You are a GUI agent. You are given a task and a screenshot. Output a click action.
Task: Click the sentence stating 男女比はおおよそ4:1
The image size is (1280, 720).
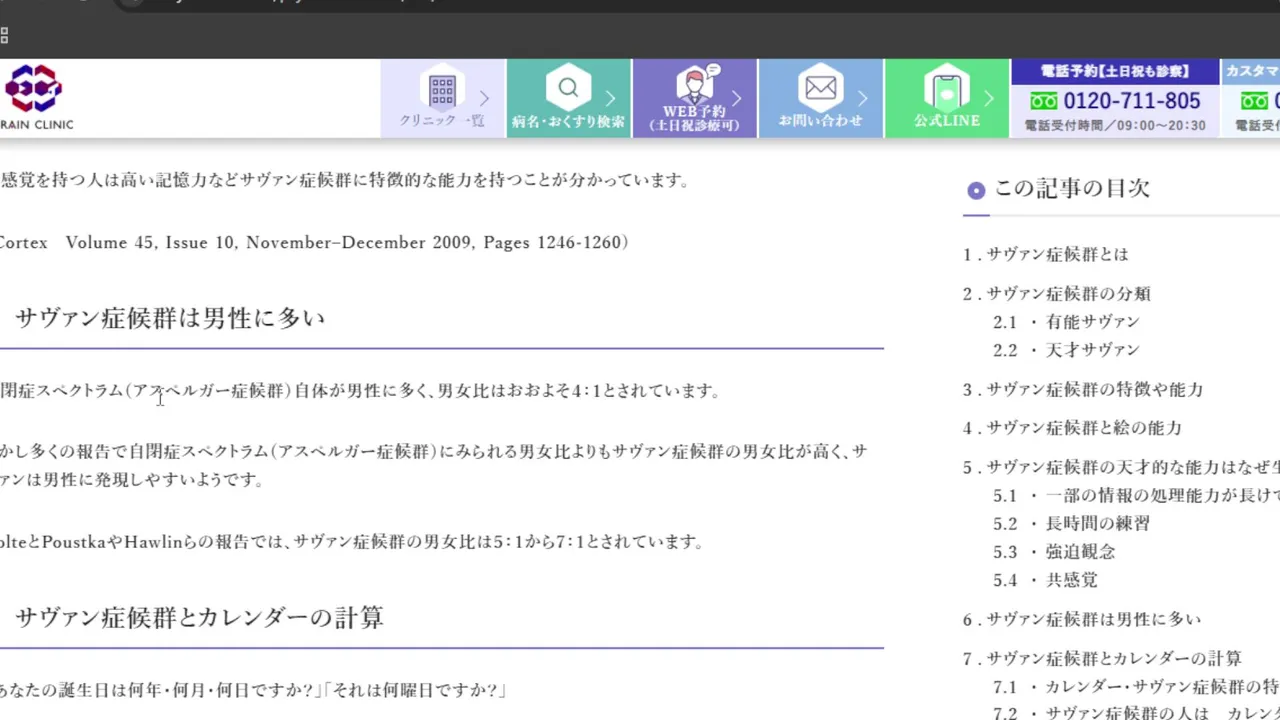pos(360,390)
